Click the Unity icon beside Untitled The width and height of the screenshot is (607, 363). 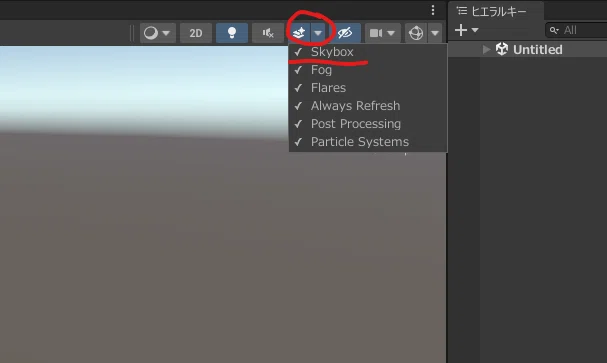(502, 49)
